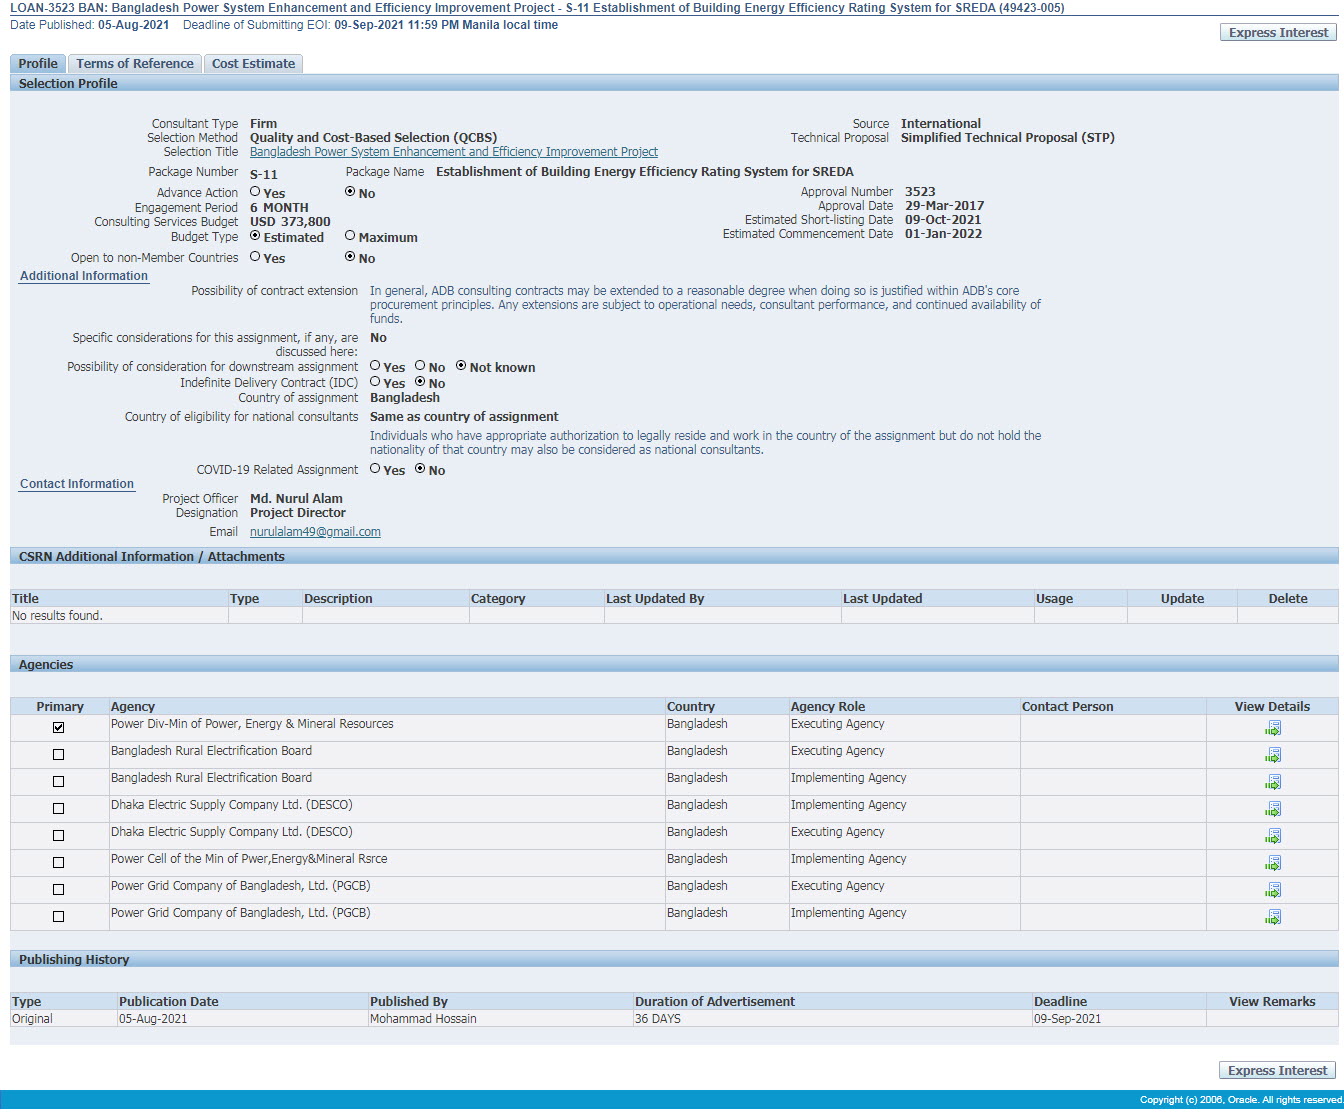Toggle primary checkbox for Power Div-Min of Power
1344x1119 pixels.
[58, 728]
